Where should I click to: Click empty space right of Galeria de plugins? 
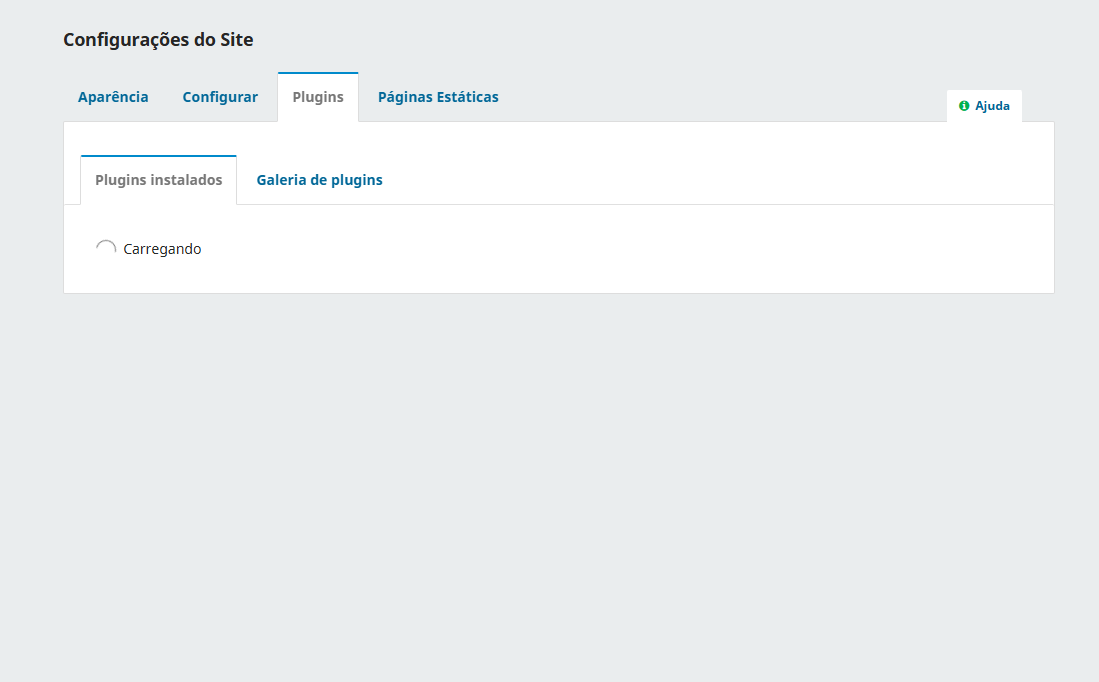[700, 180]
